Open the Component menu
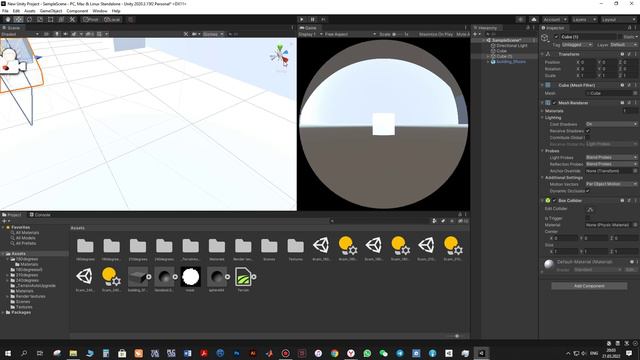The image size is (640, 360). 77,11
